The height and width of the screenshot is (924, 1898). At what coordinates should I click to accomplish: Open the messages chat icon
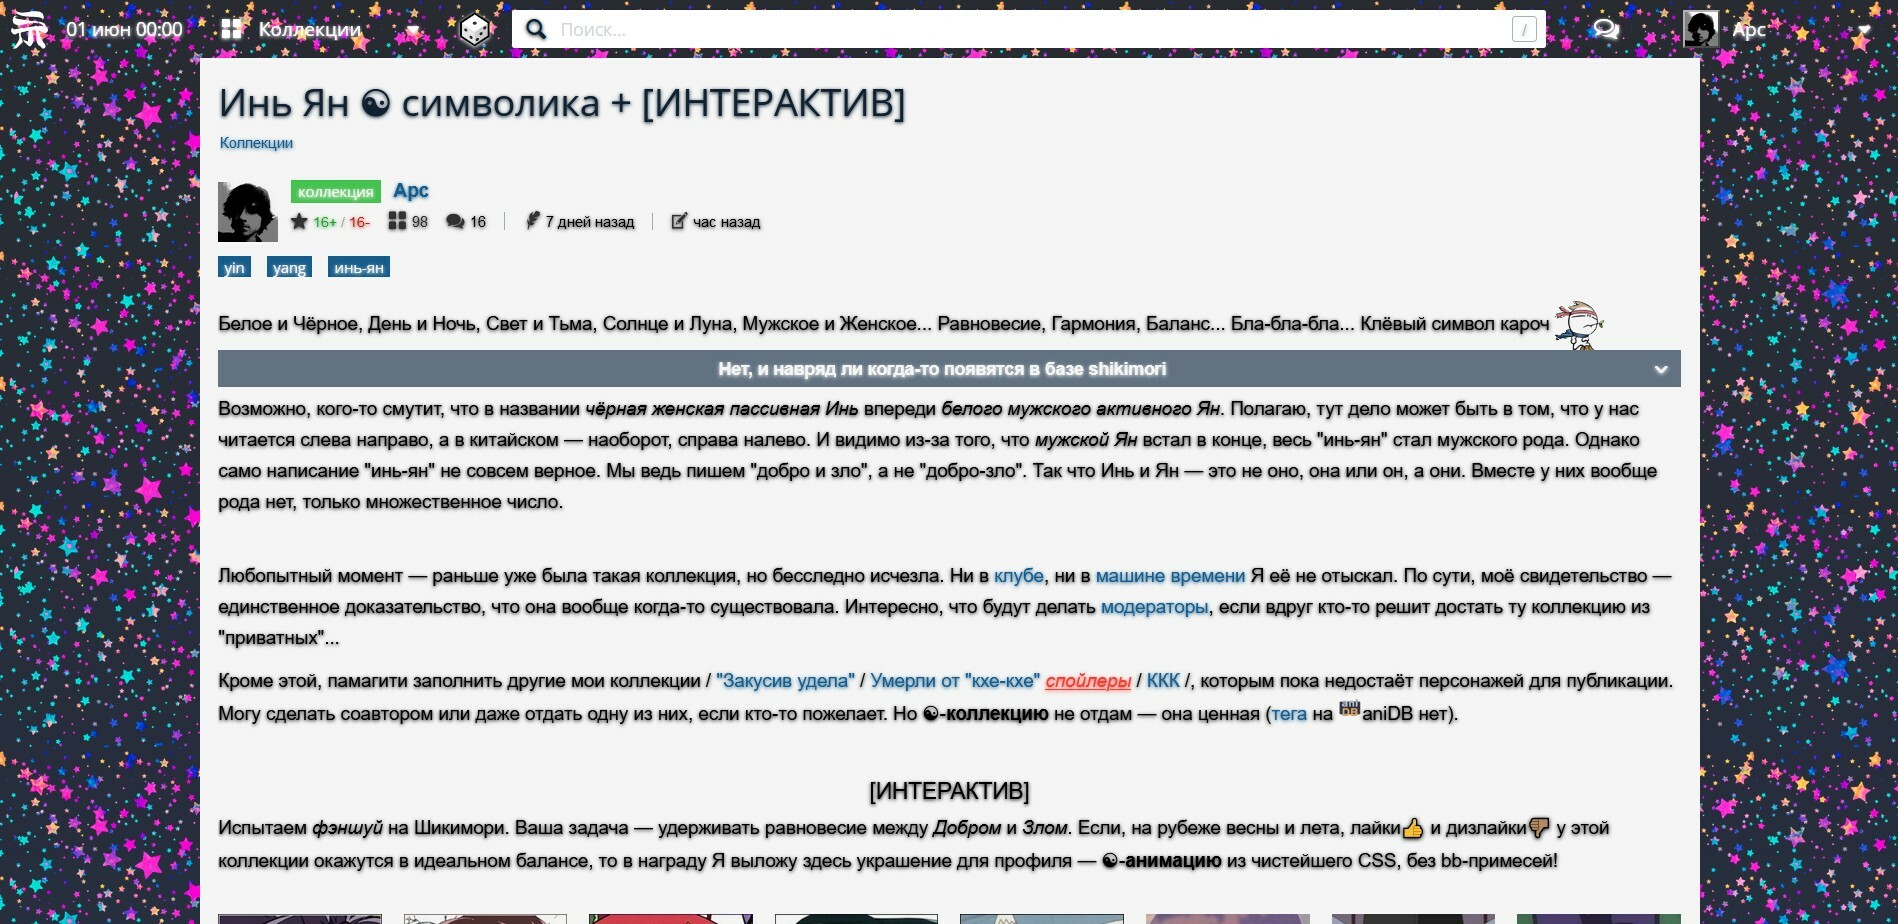point(1606,30)
